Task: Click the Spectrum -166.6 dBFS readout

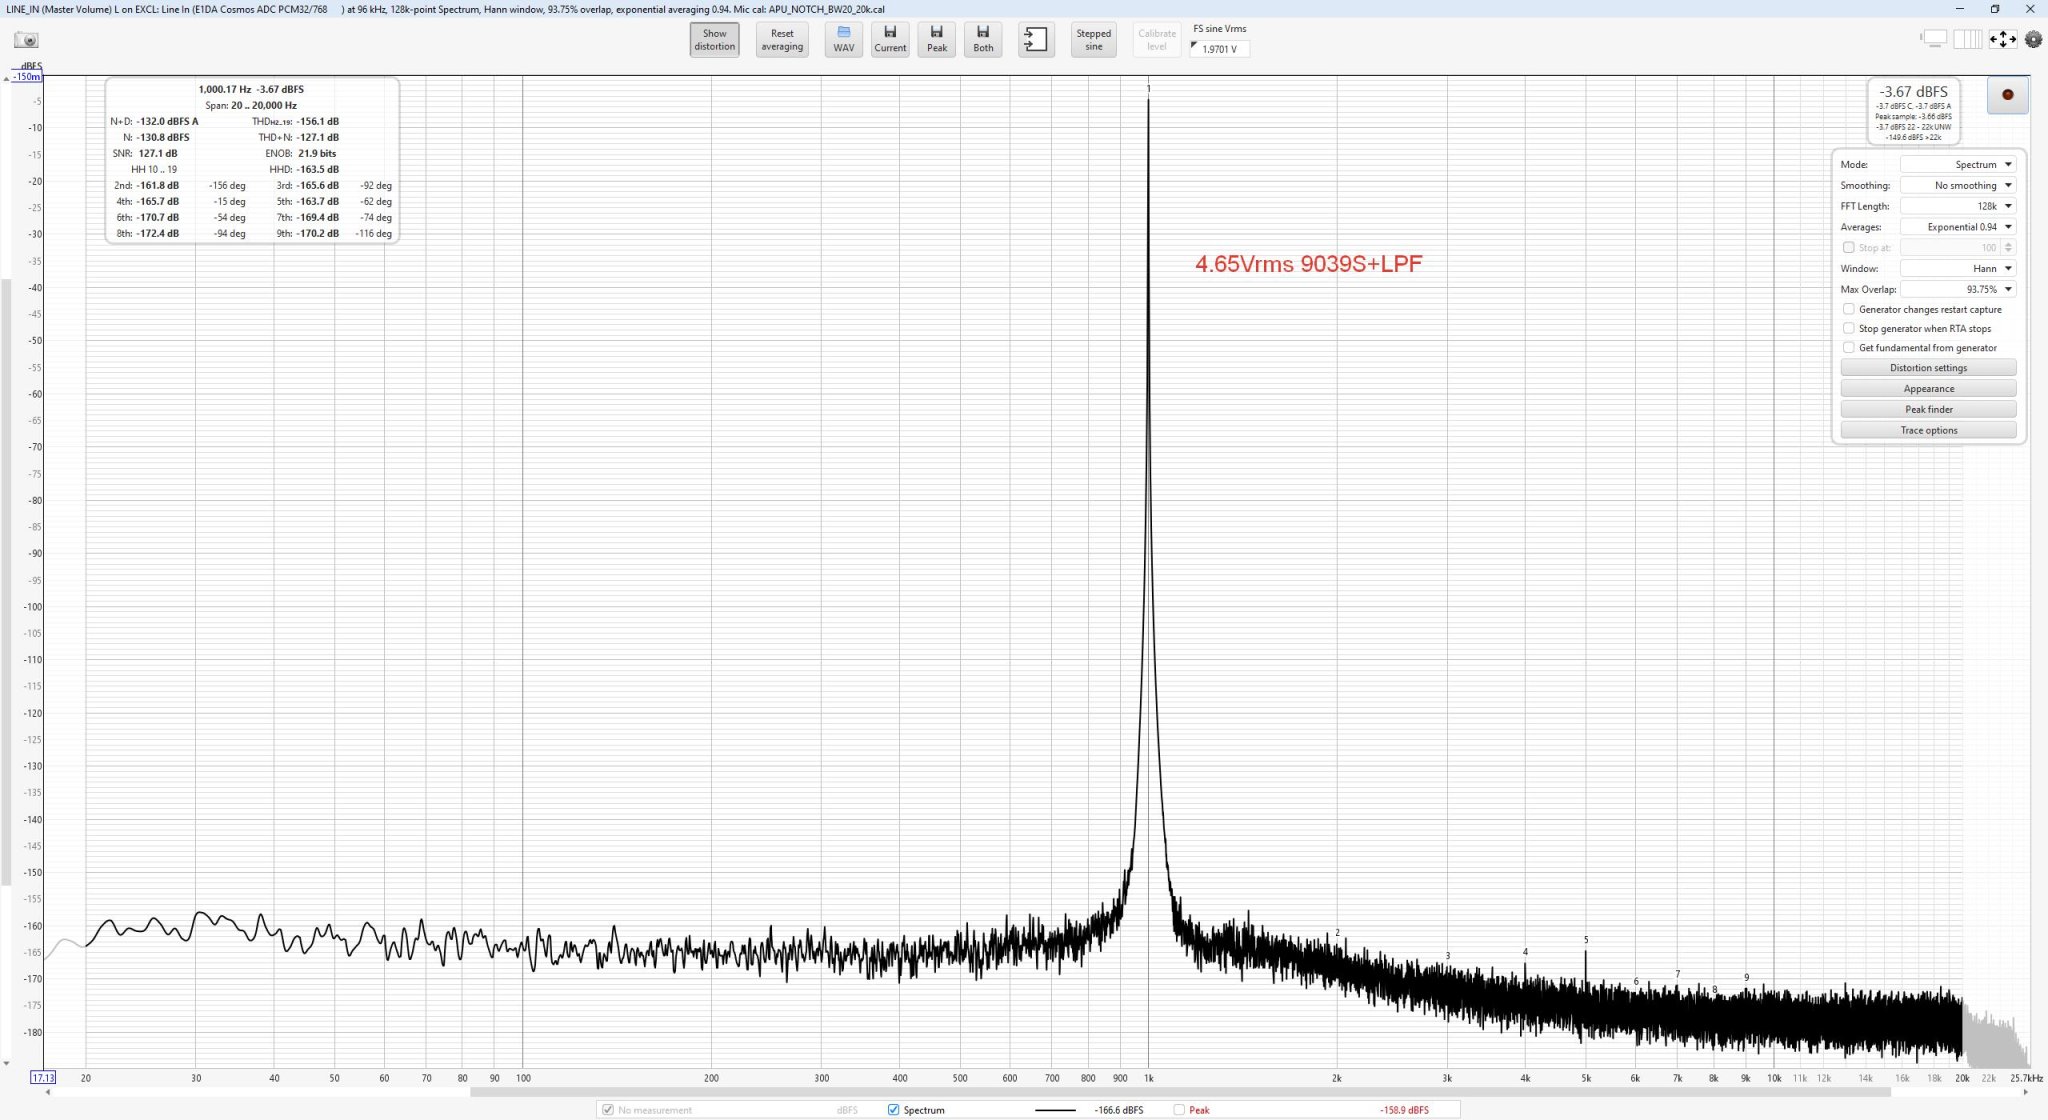Action: pos(1118,1110)
